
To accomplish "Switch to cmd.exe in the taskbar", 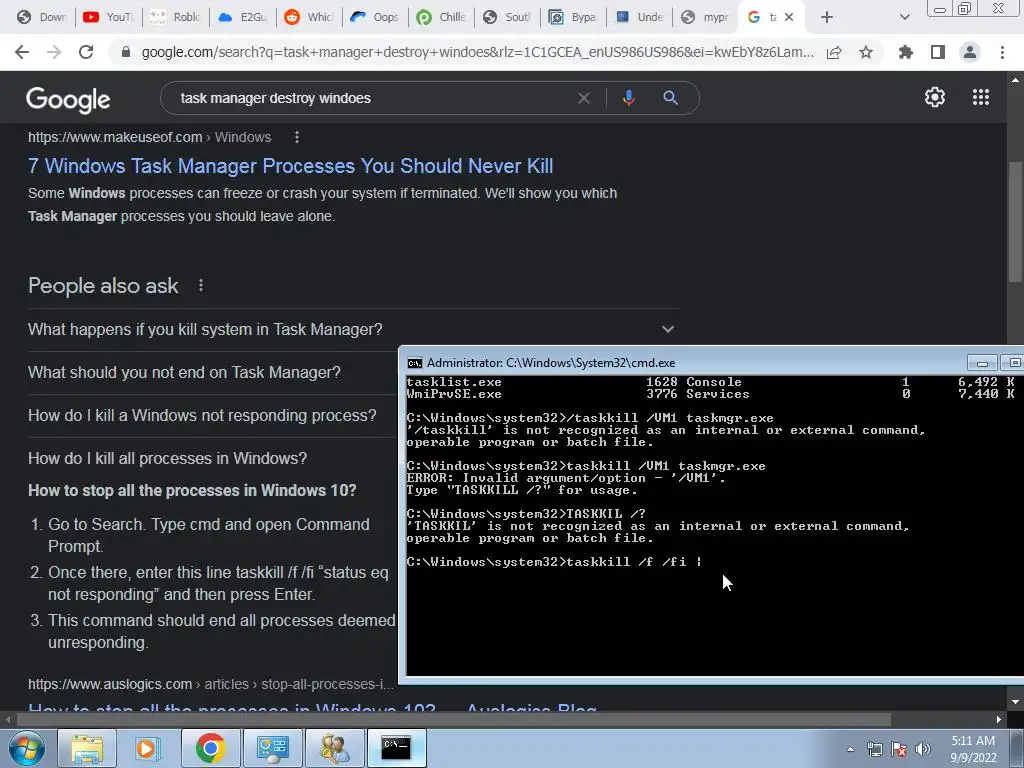I will coord(396,748).
